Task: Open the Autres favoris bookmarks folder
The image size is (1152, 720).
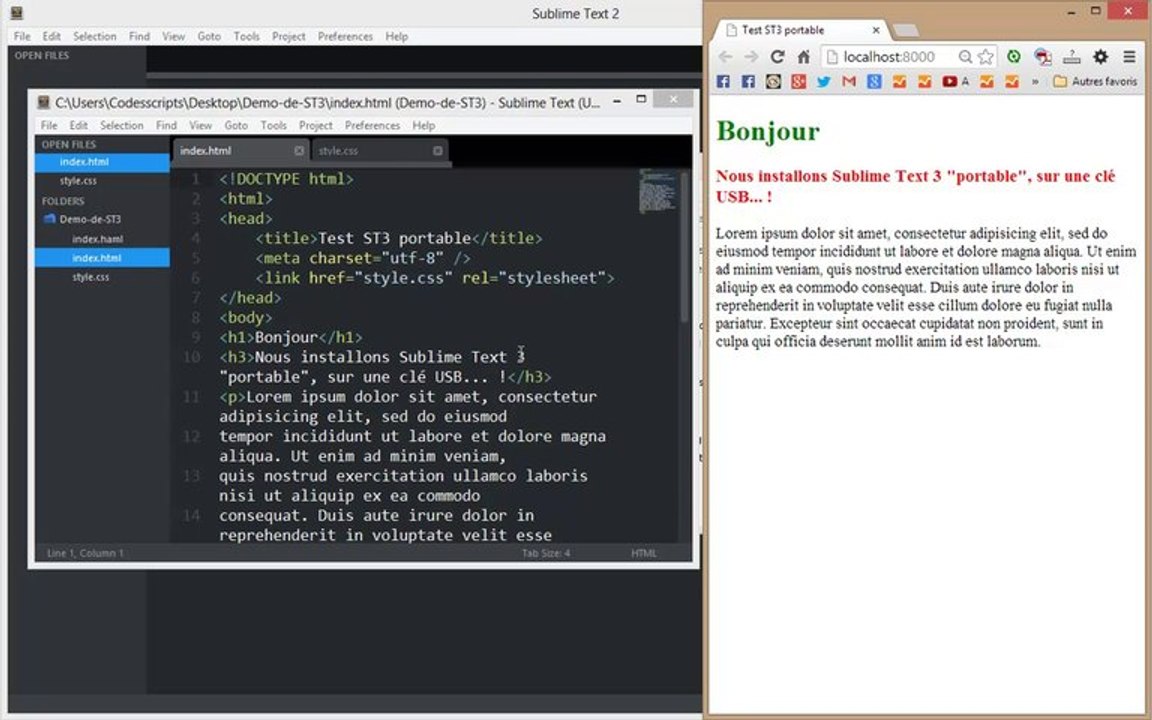Action: (x=1095, y=82)
